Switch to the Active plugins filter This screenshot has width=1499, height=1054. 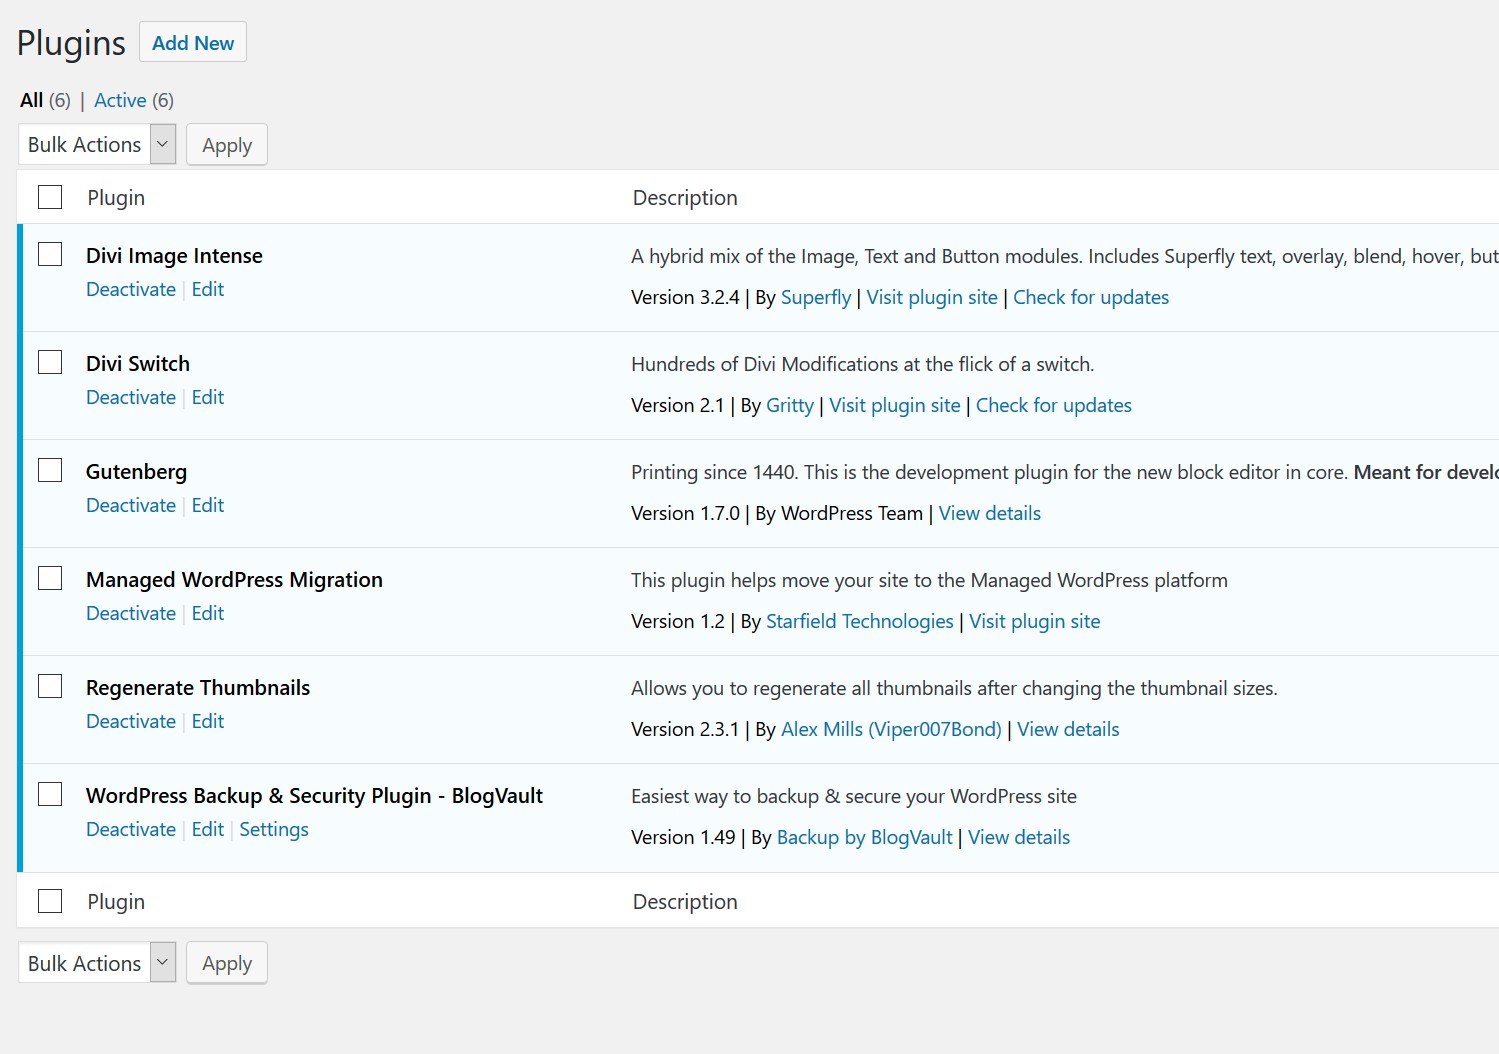click(120, 100)
